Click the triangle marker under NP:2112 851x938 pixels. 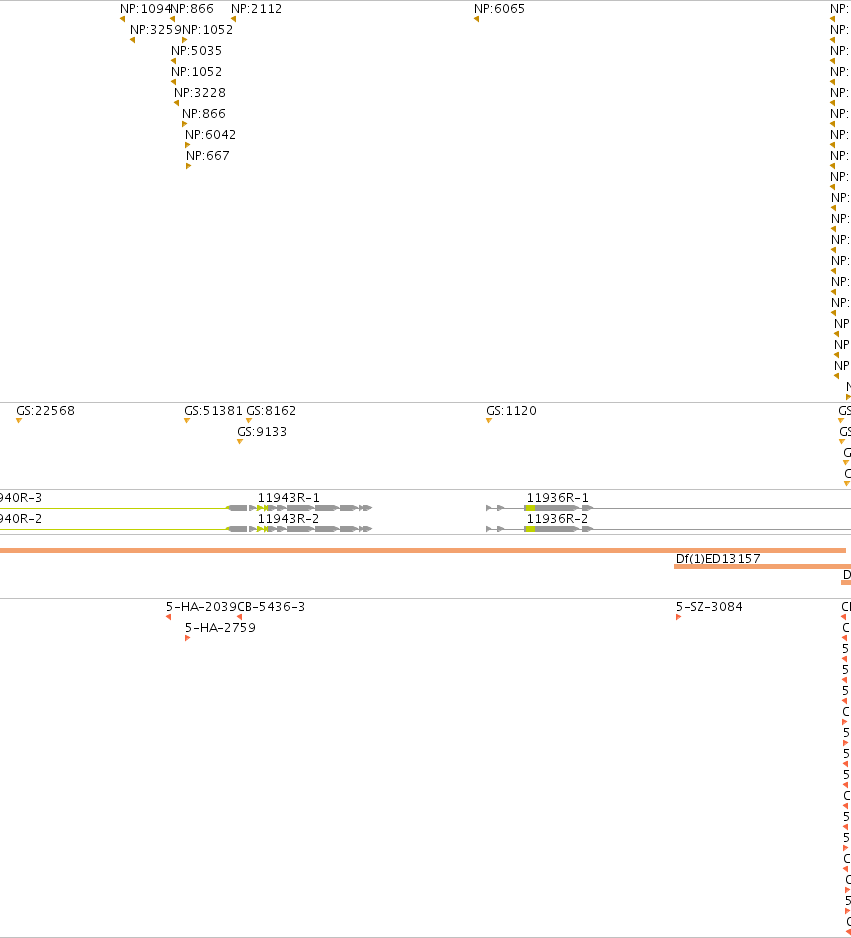click(x=234, y=19)
